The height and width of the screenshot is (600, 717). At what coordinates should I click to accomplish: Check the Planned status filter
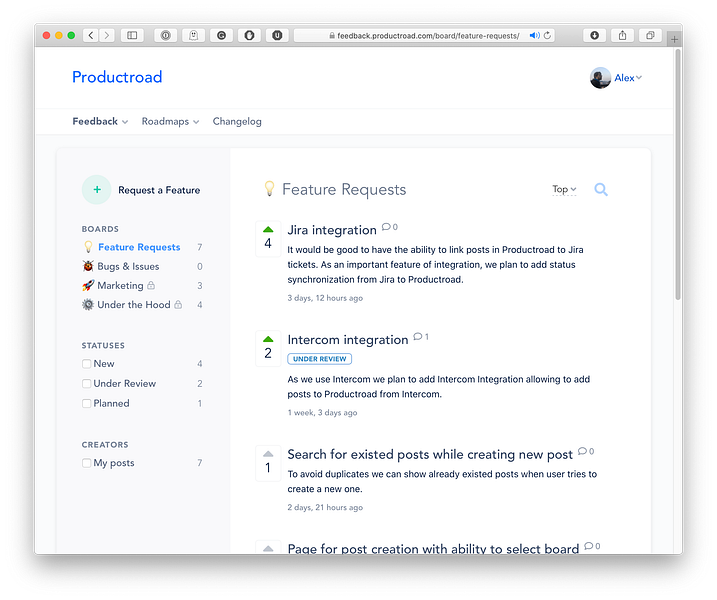(x=86, y=403)
